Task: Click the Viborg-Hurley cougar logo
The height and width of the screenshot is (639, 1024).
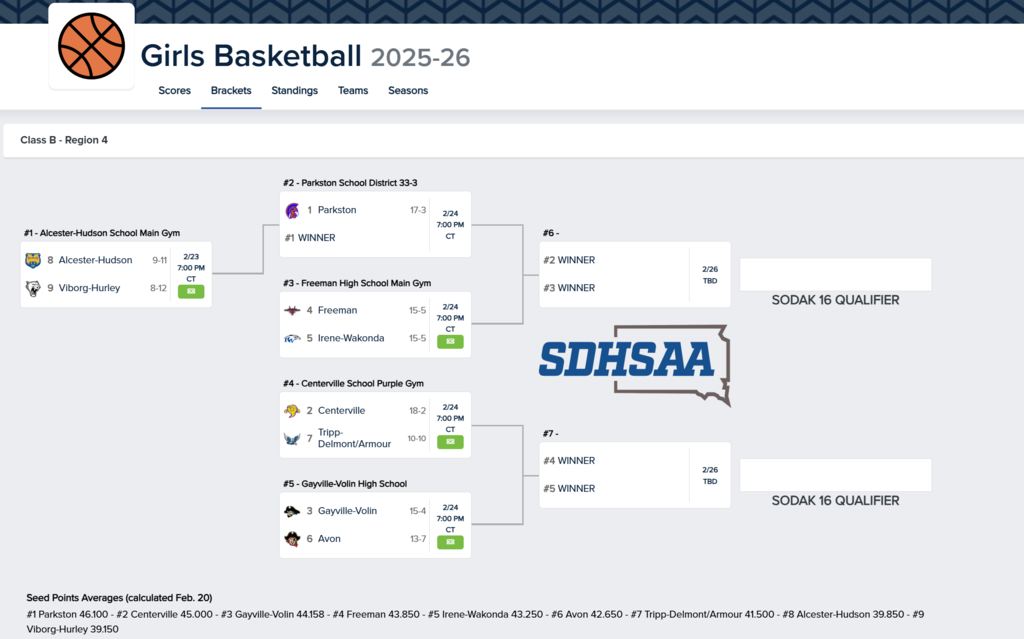Action: click(x=31, y=288)
